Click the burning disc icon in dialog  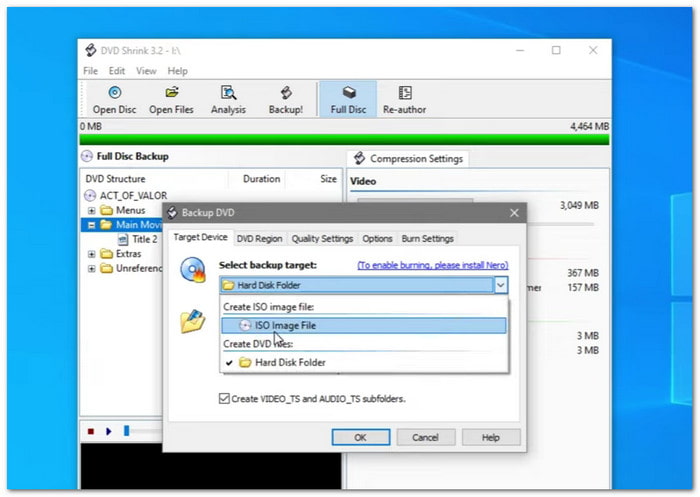[x=193, y=270]
